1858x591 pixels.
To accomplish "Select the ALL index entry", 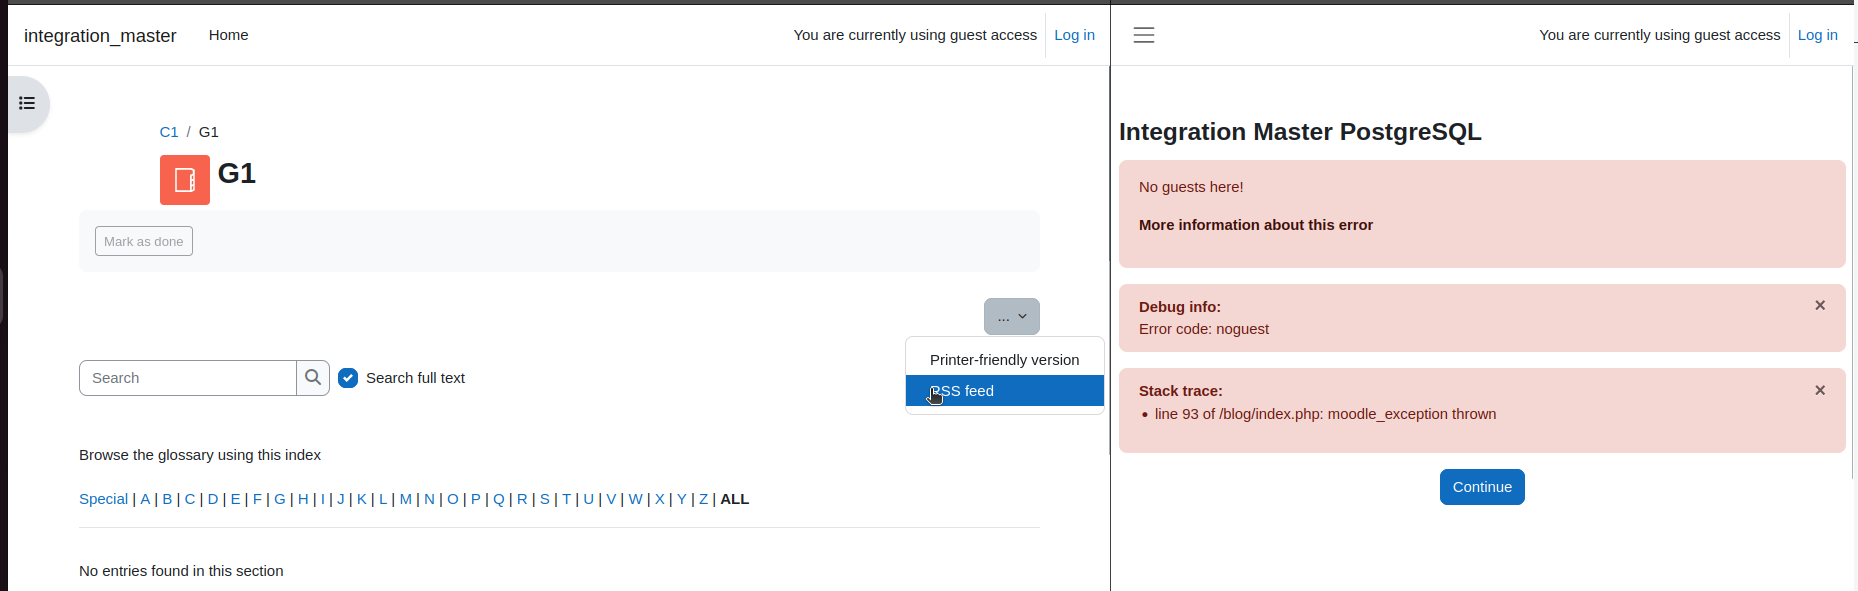I will pyautogui.click(x=735, y=499).
